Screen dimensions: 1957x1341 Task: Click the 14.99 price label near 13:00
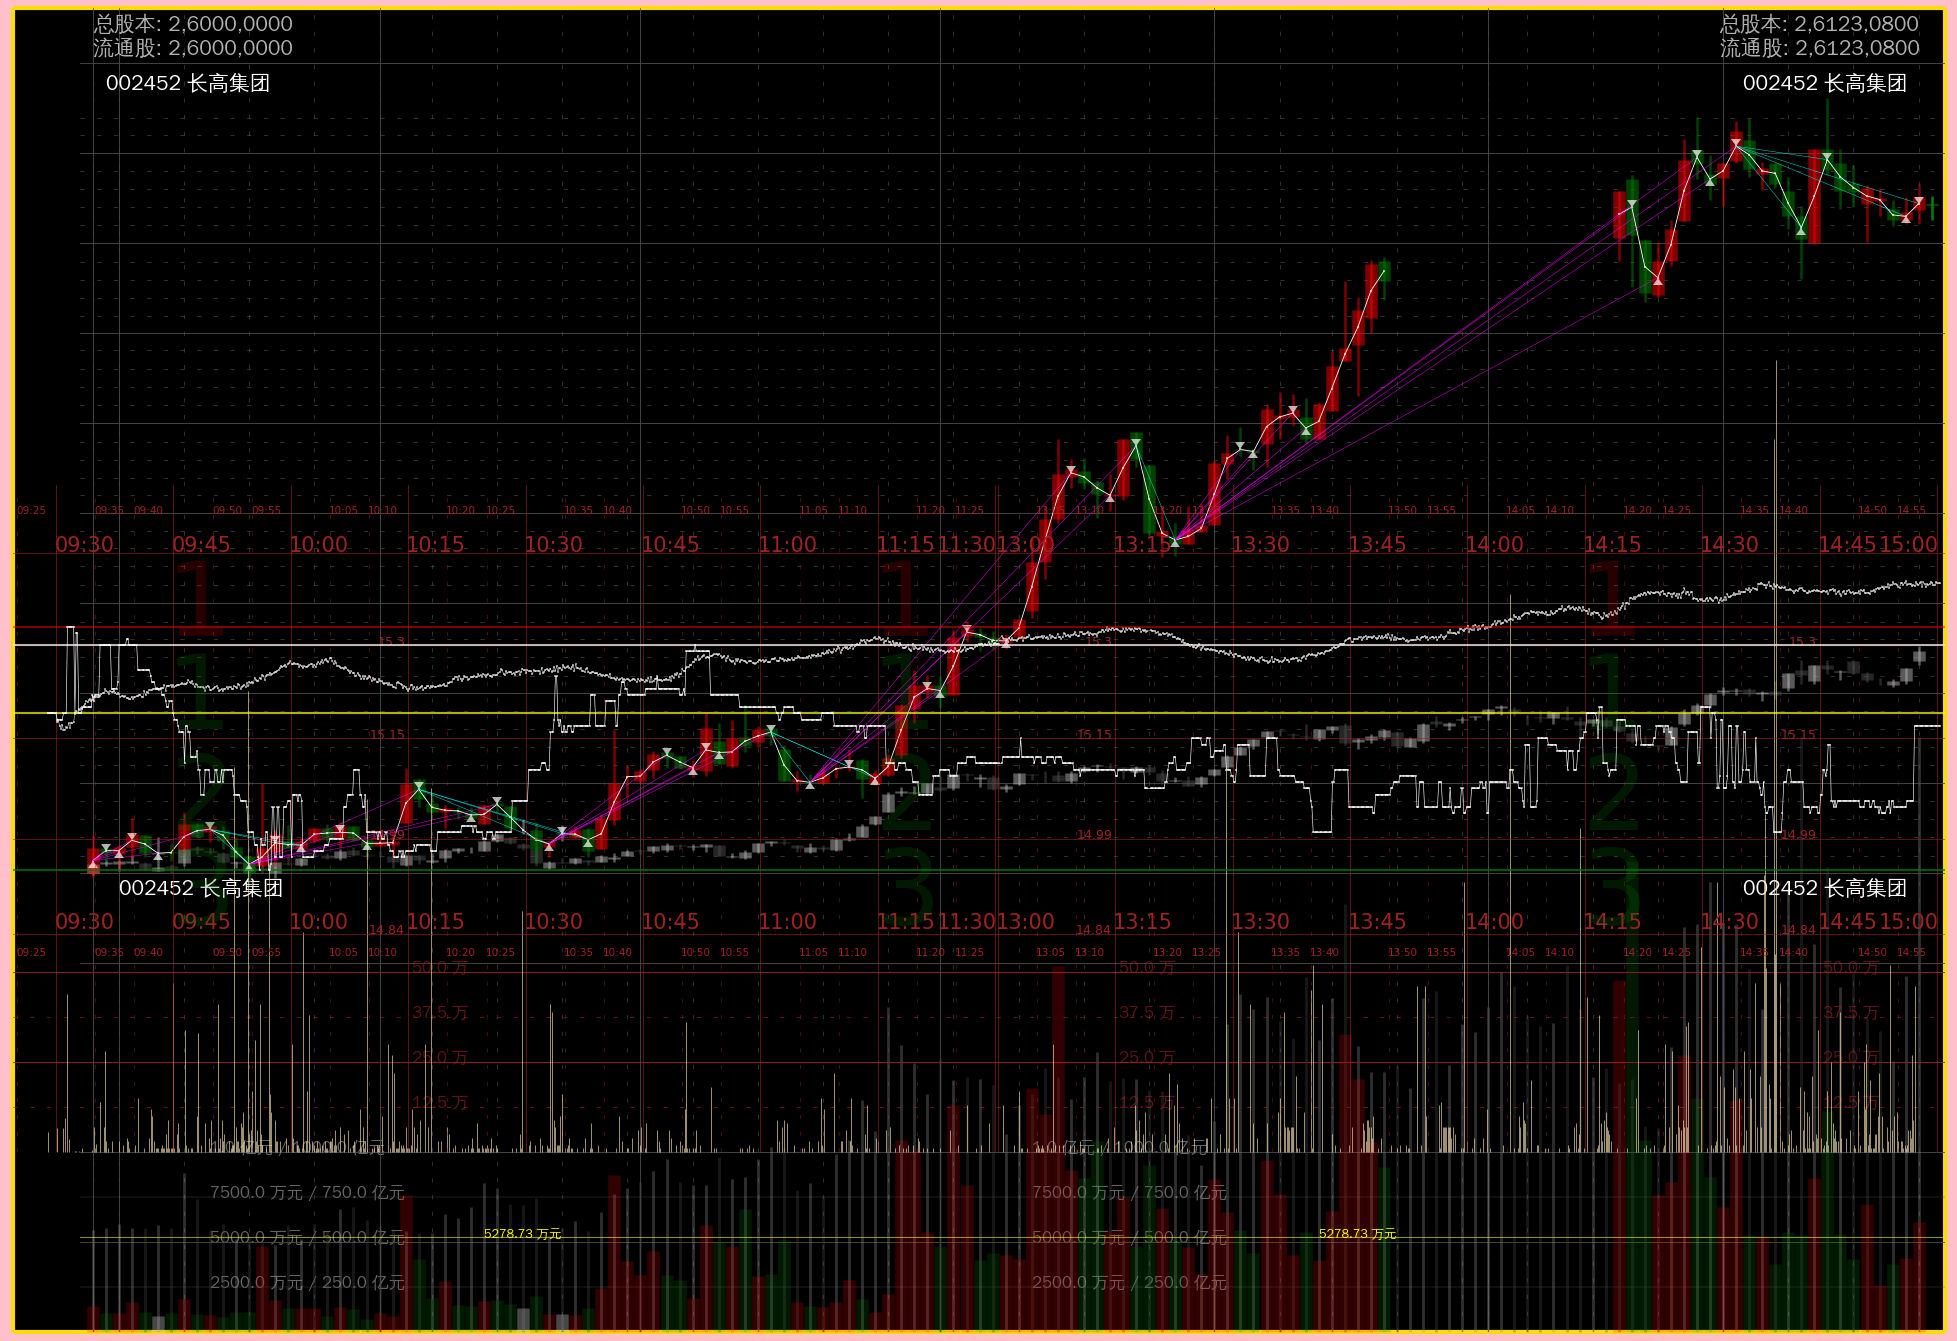(1094, 834)
